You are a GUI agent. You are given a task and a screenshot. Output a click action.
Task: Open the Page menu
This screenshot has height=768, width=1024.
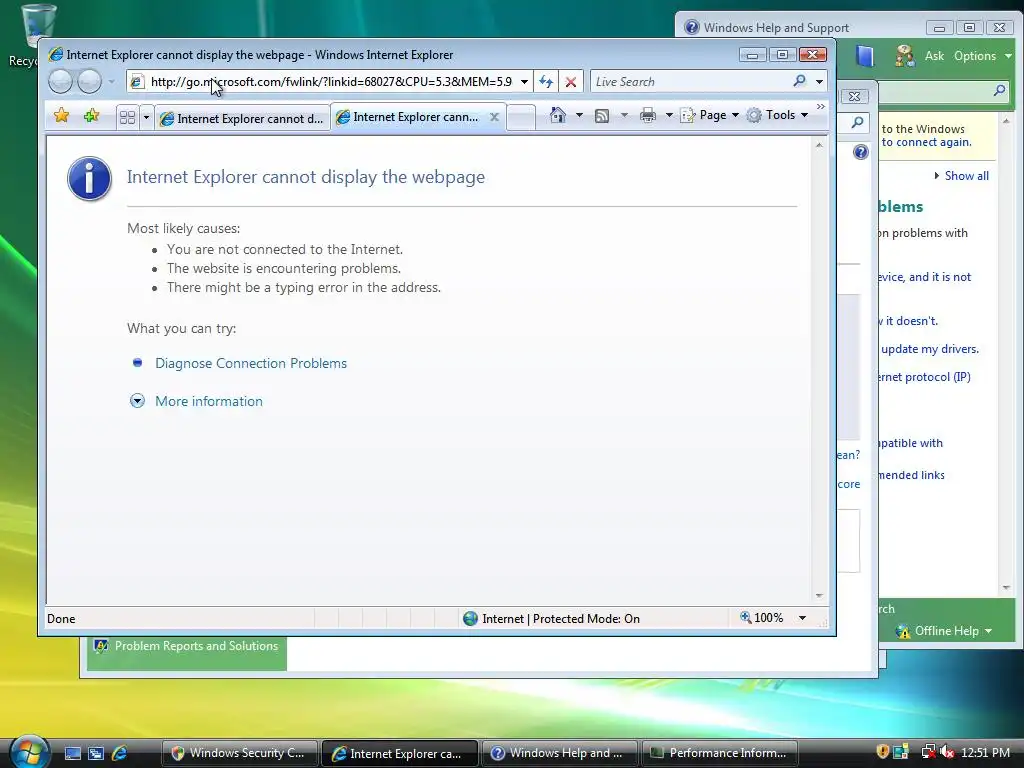[x=710, y=116]
